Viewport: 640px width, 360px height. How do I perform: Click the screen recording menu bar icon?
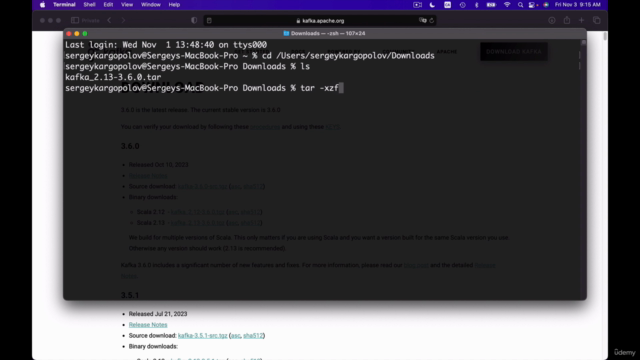click(417, 5)
